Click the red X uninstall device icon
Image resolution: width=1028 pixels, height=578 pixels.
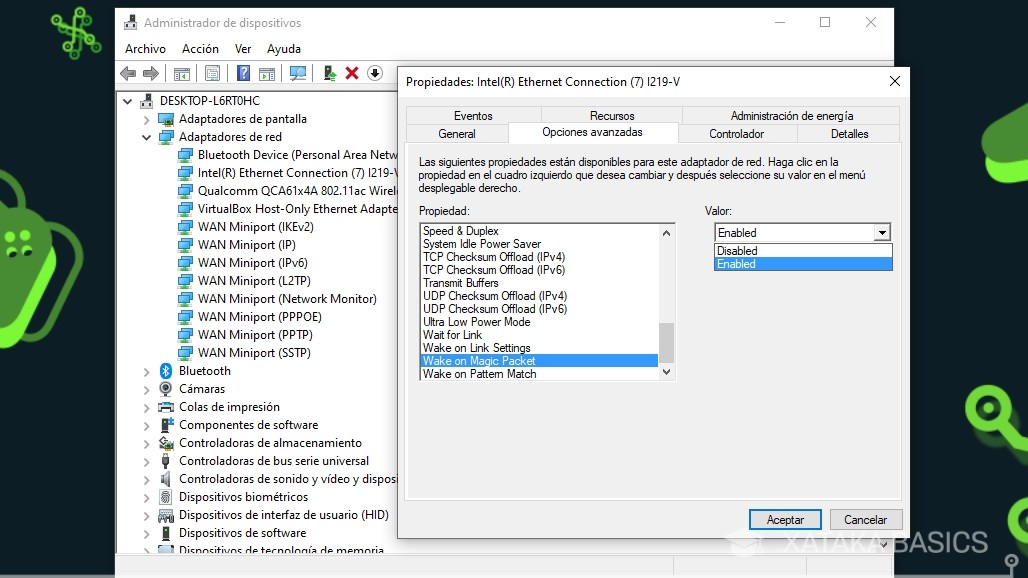tap(352, 72)
